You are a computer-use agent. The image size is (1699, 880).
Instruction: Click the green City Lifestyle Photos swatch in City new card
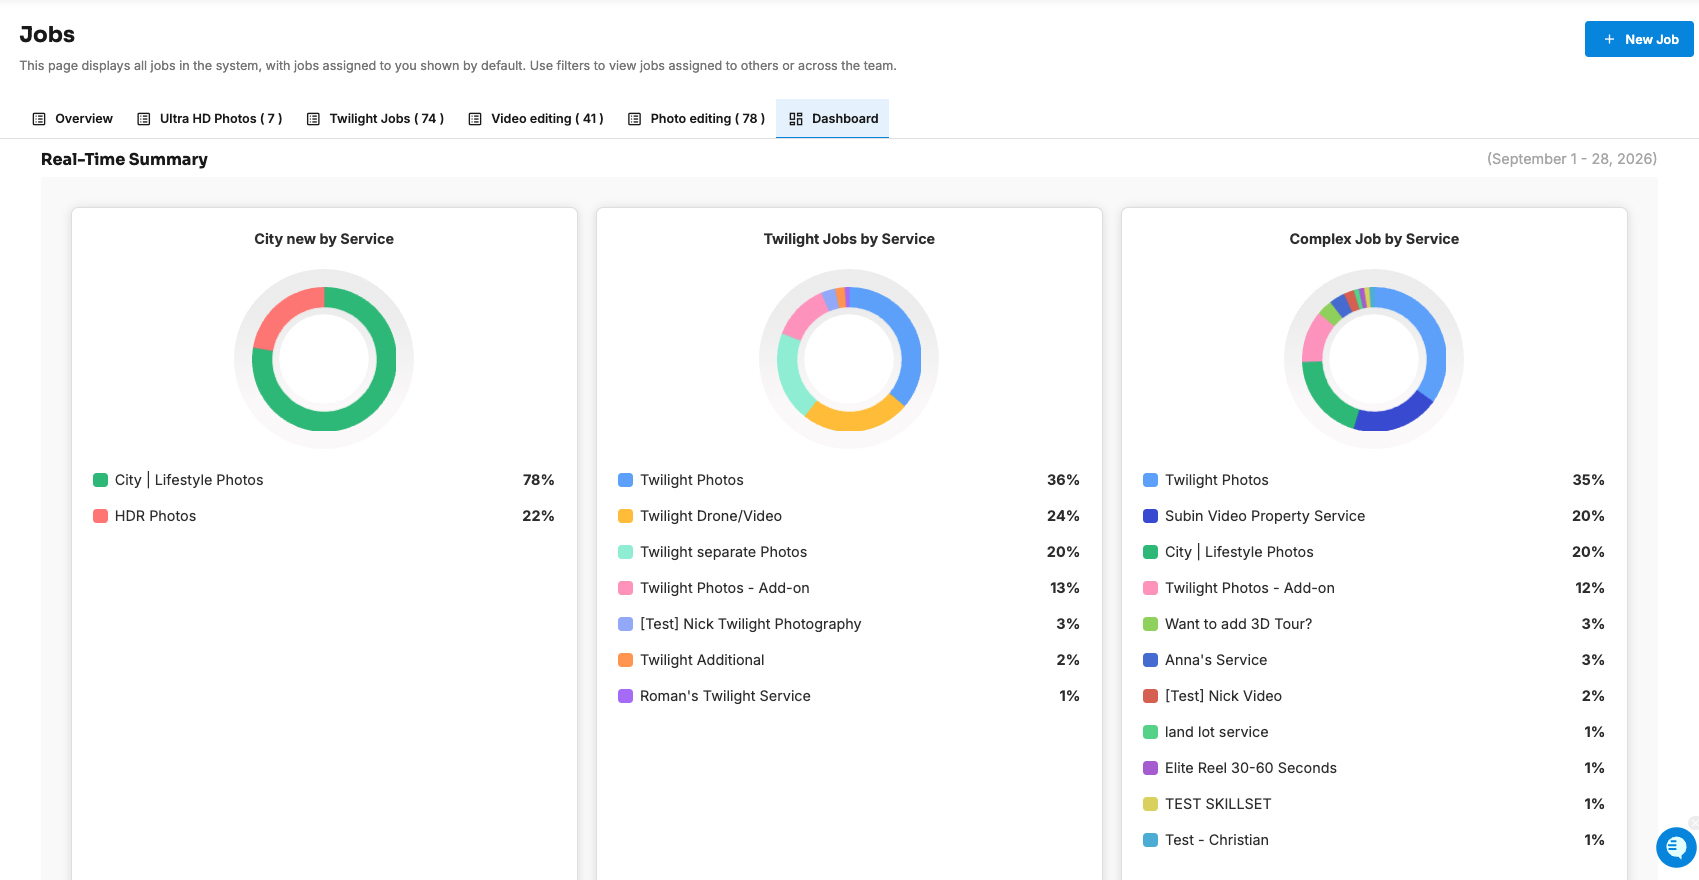point(100,480)
